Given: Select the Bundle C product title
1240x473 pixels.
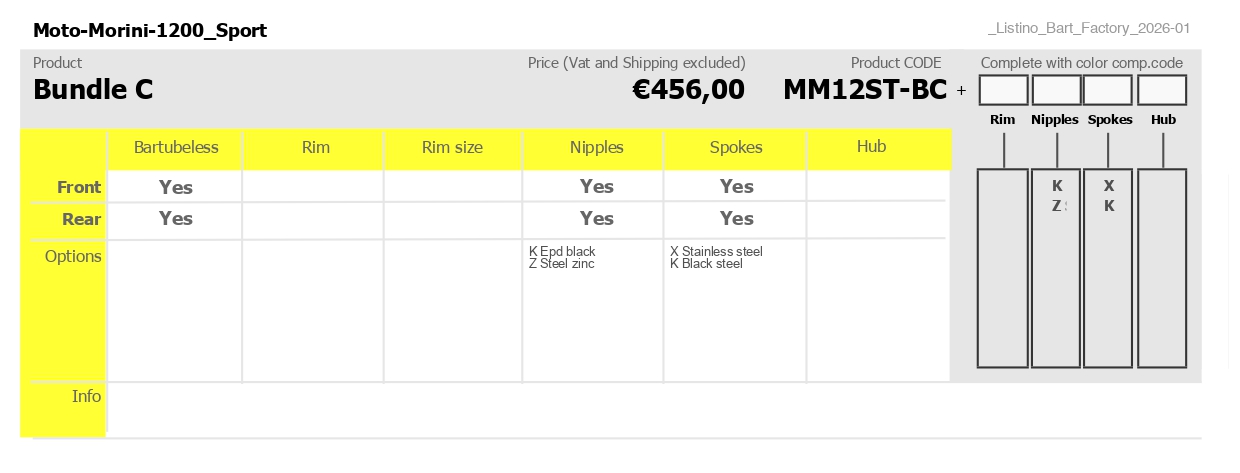Looking at the screenshot, I should [x=93, y=90].
